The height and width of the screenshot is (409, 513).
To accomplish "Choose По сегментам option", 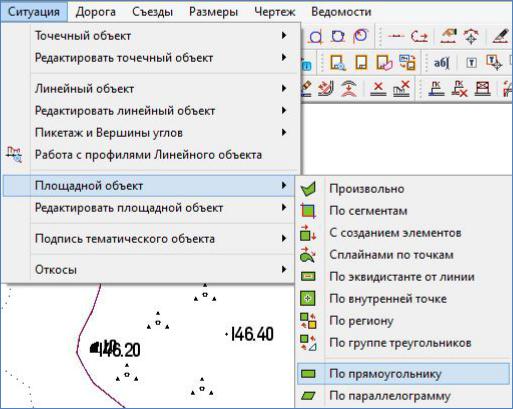I will tap(404, 211).
